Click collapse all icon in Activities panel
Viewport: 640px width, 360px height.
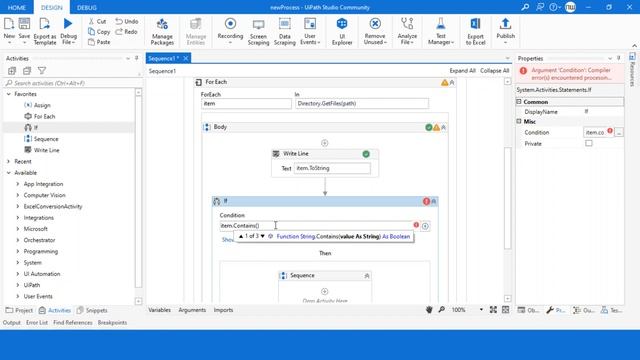click(27, 71)
